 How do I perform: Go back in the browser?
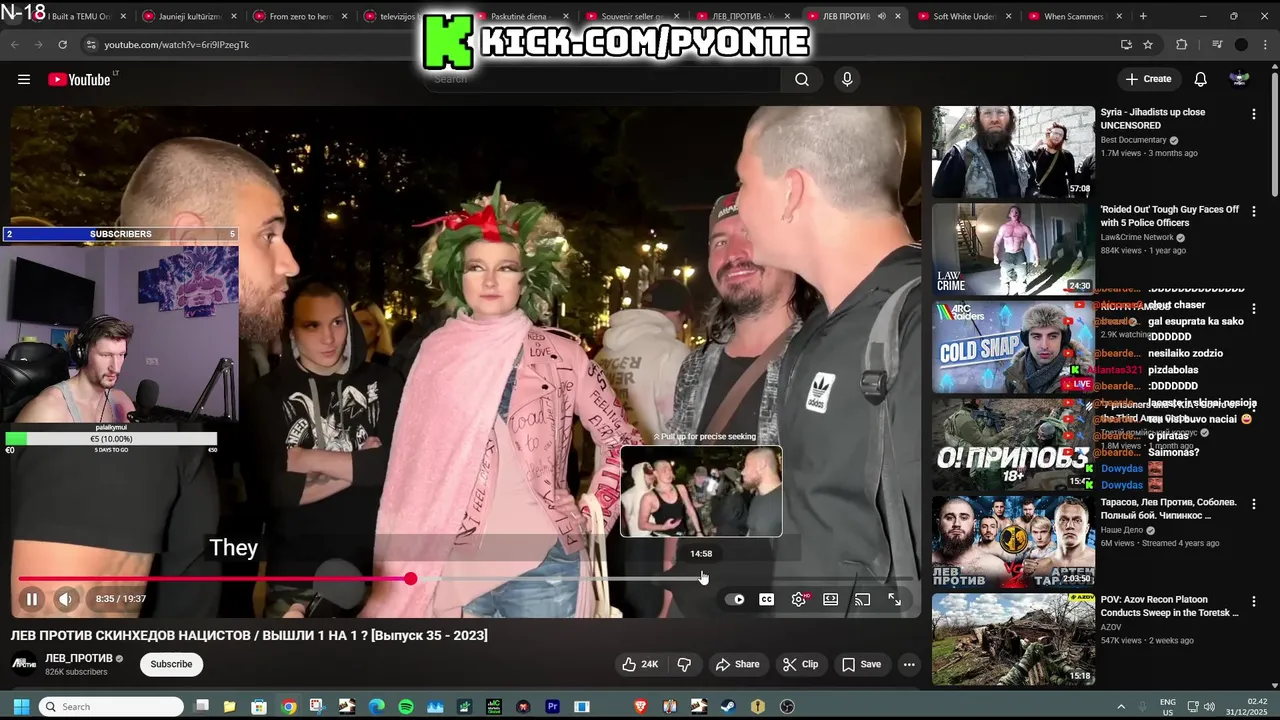(14, 44)
